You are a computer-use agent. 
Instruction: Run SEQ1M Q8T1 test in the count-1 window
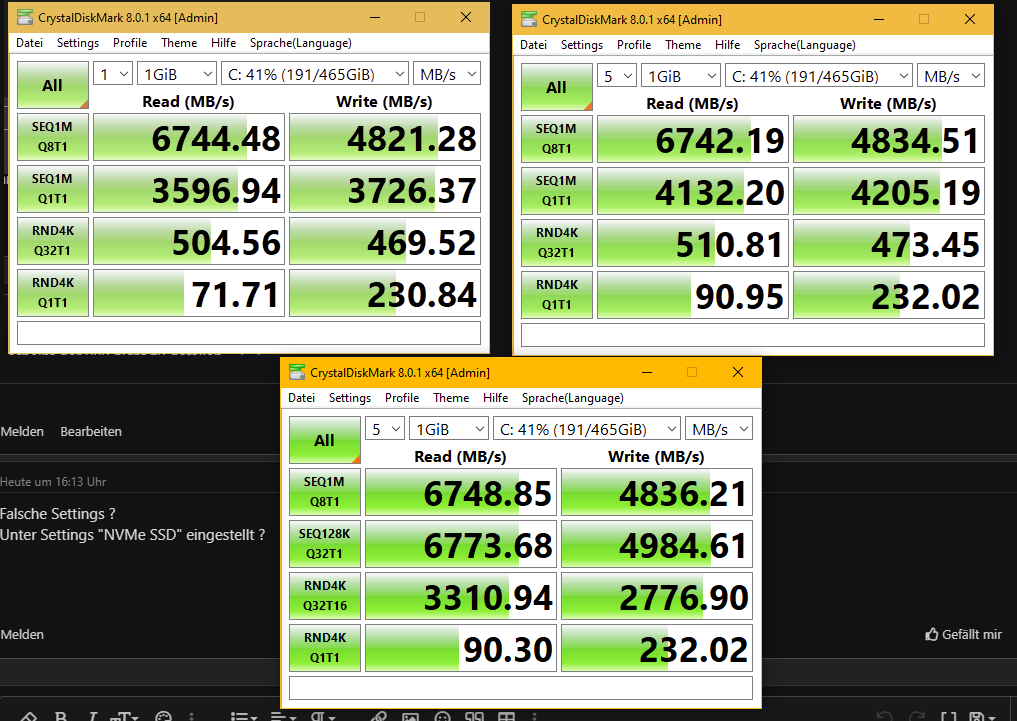[53, 137]
